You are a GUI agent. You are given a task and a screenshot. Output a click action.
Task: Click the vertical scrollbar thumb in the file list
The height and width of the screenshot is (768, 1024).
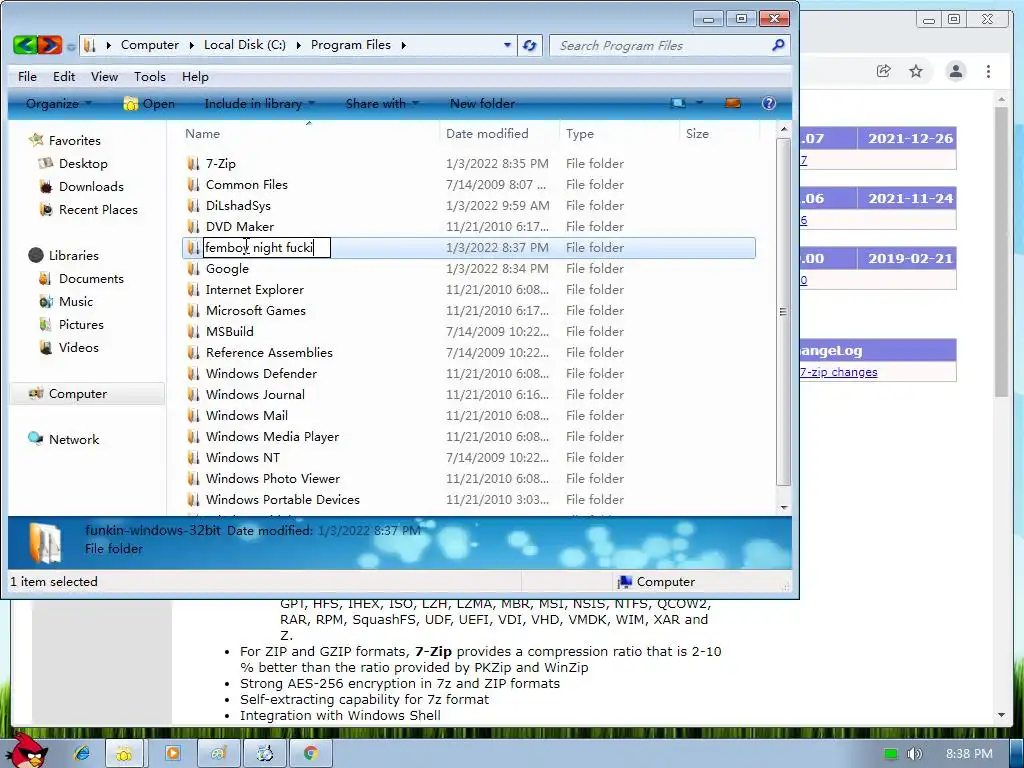pyautogui.click(x=783, y=312)
